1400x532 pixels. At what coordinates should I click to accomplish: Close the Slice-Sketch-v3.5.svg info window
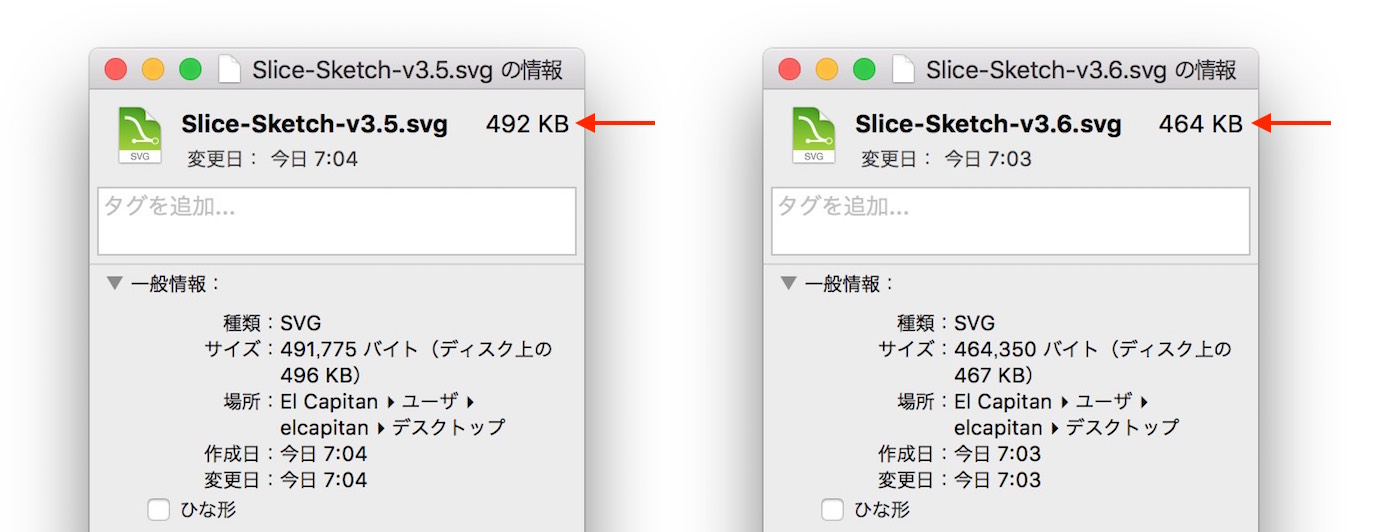pyautogui.click(x=116, y=70)
